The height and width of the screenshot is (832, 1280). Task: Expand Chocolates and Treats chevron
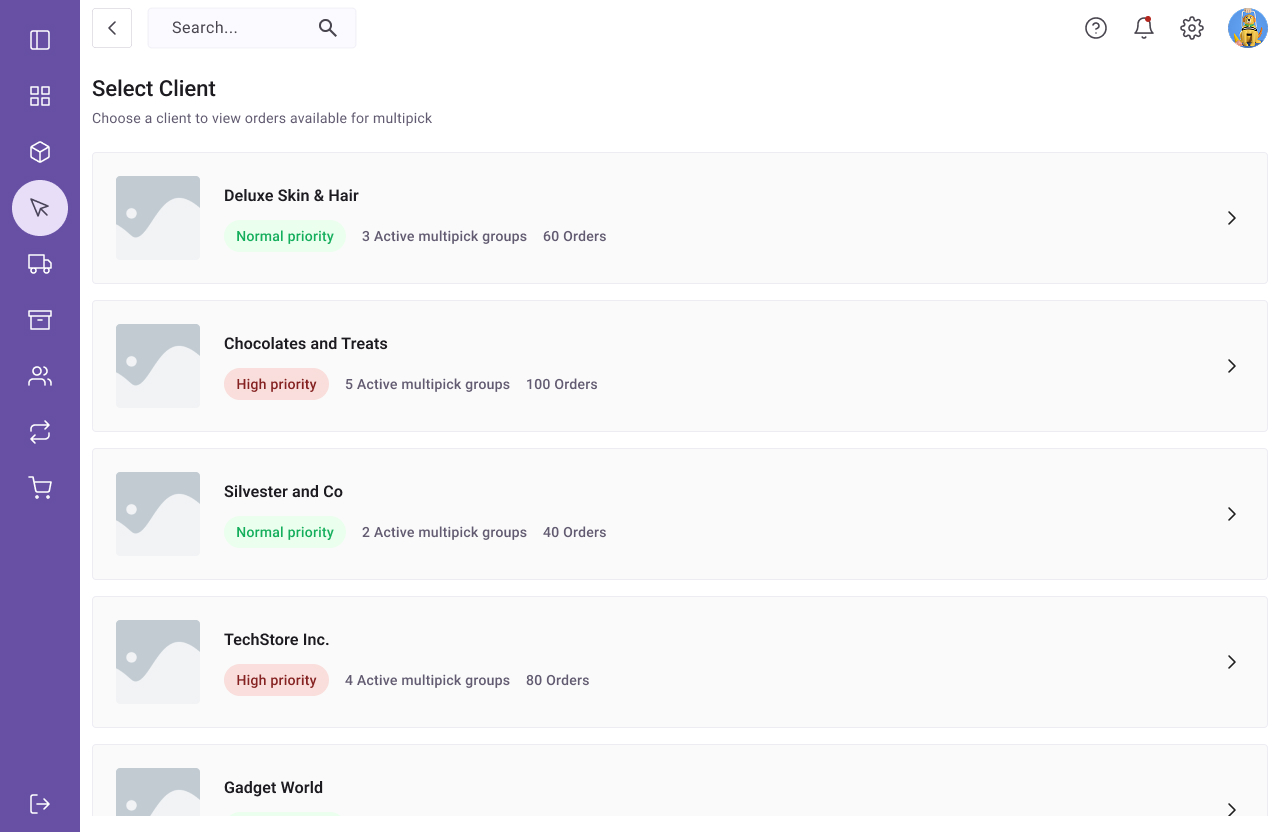[x=1232, y=366]
